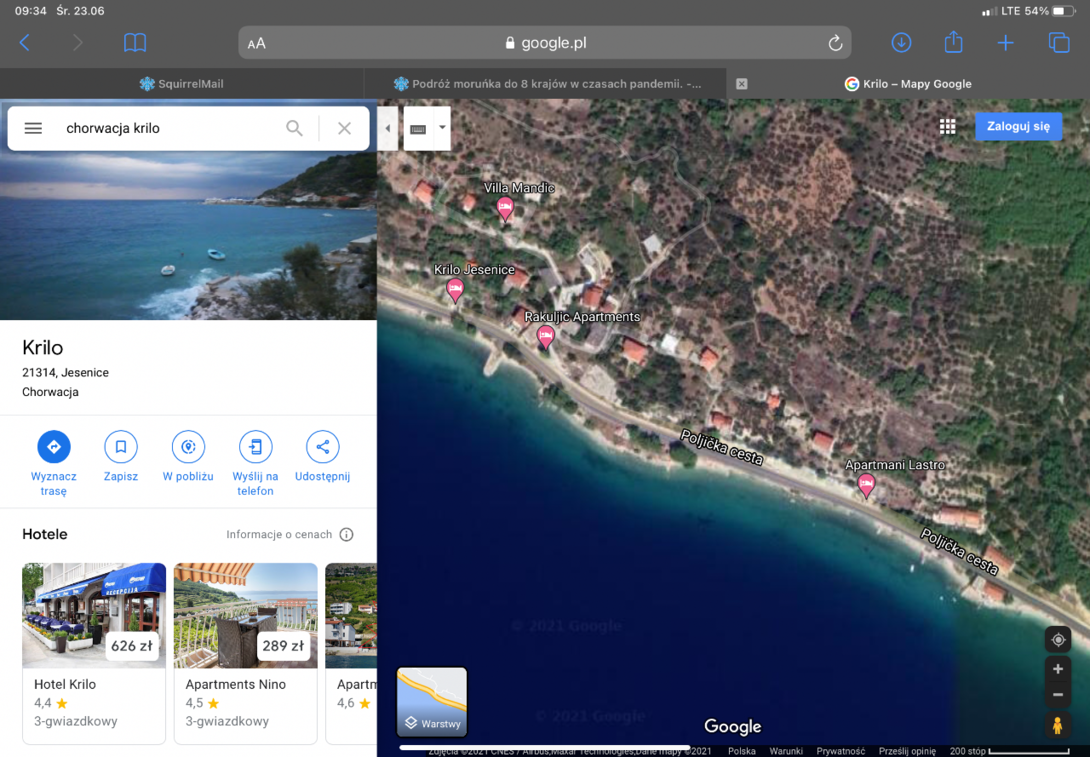
Task: Switch to SquirrelMail tab
Action: (181, 83)
